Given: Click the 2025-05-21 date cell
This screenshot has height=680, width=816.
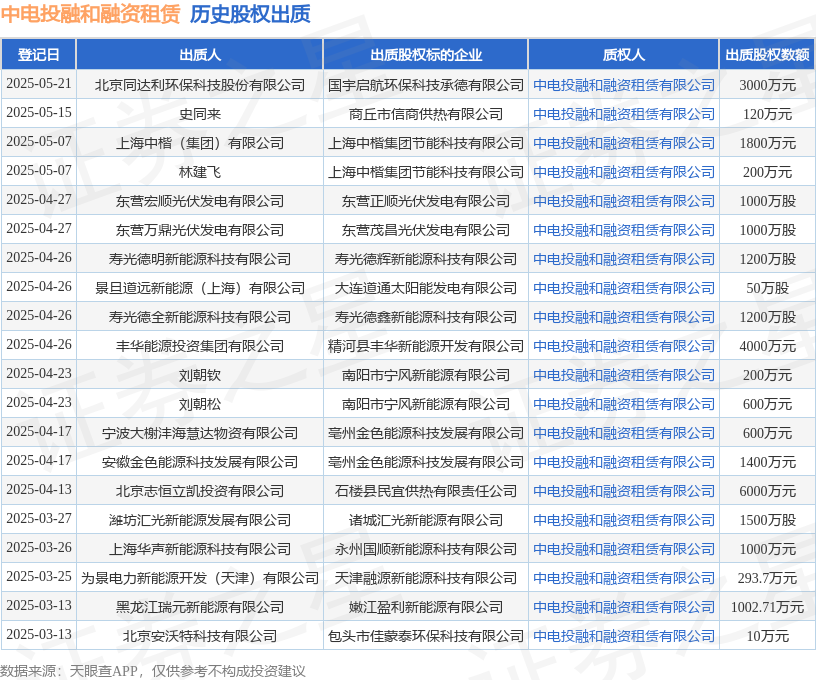Looking at the screenshot, I should tap(39, 83).
